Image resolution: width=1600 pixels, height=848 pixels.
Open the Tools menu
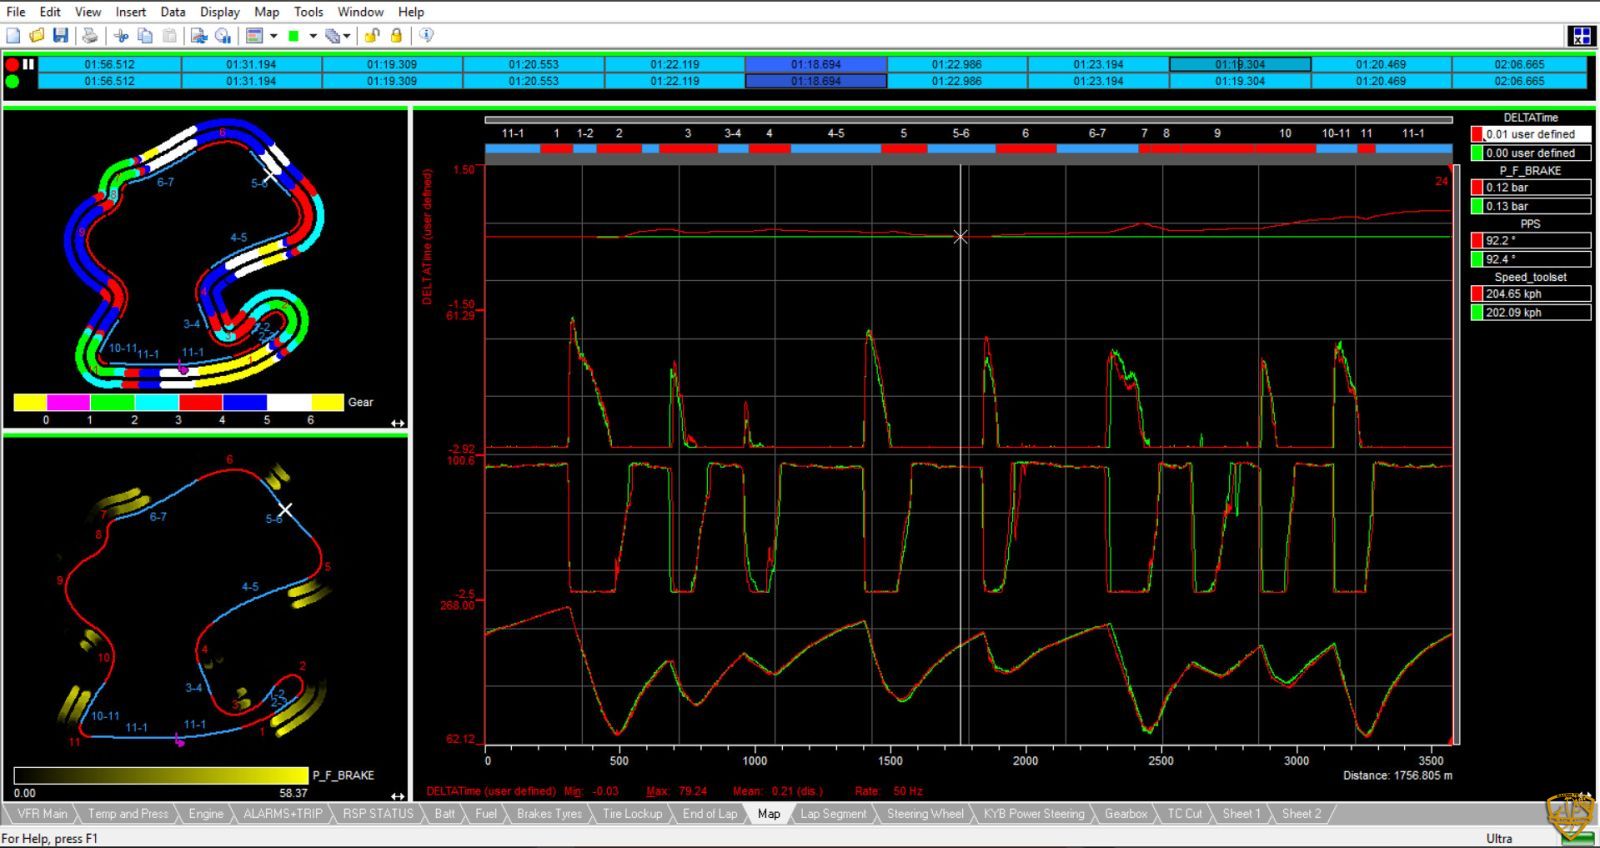308,12
